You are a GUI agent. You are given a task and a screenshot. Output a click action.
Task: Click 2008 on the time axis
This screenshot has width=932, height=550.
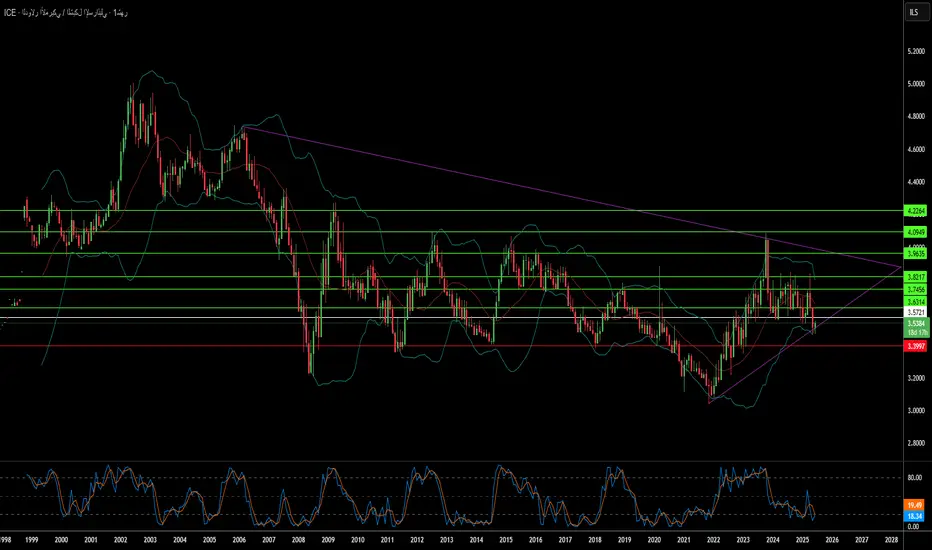[298, 540]
